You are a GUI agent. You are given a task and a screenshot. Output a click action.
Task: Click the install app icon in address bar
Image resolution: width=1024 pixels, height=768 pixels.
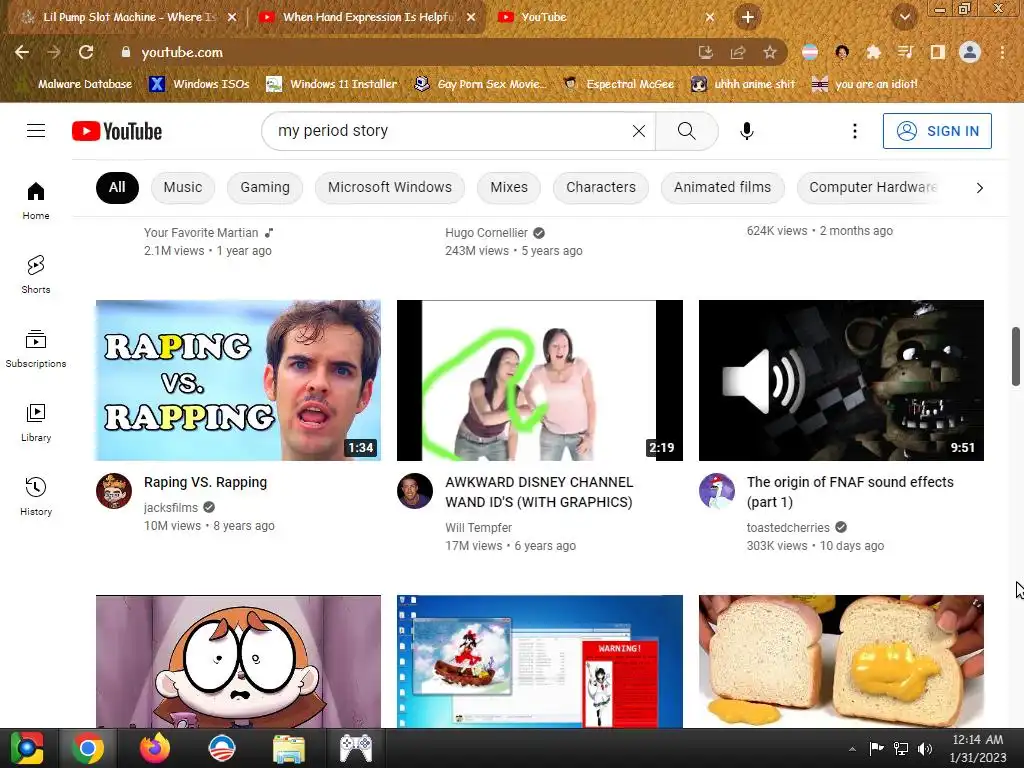pyautogui.click(x=705, y=52)
